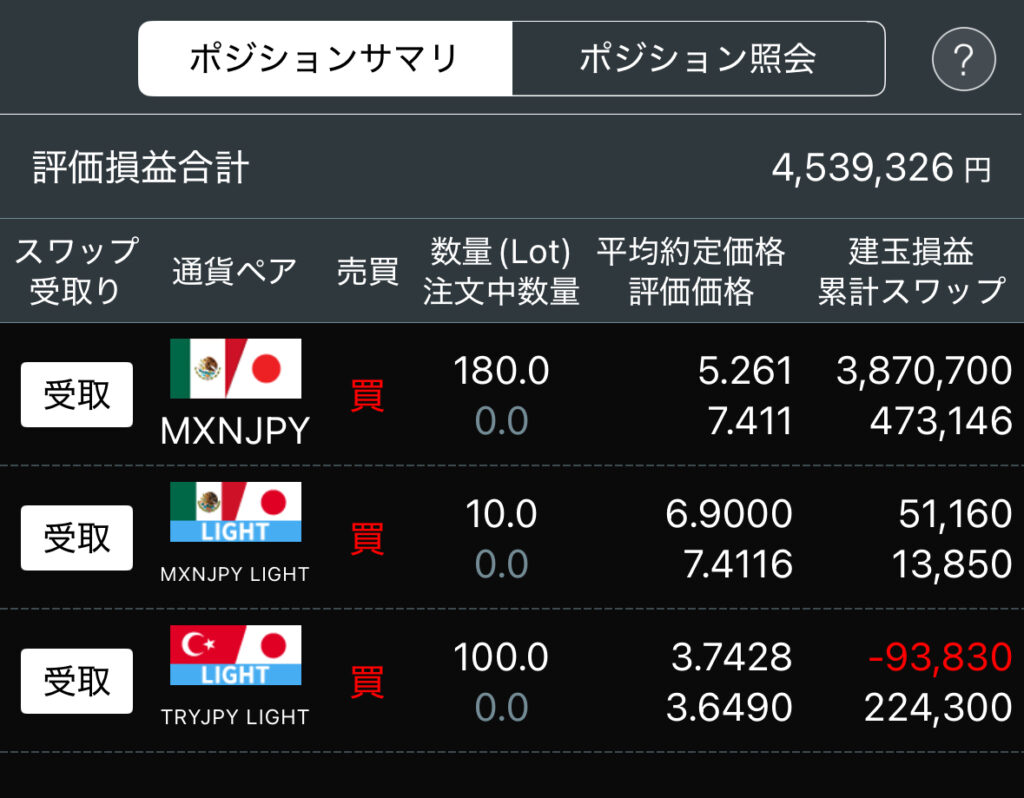Tap the 建玉損益 column header
The image size is (1024, 798).
pos(912,251)
